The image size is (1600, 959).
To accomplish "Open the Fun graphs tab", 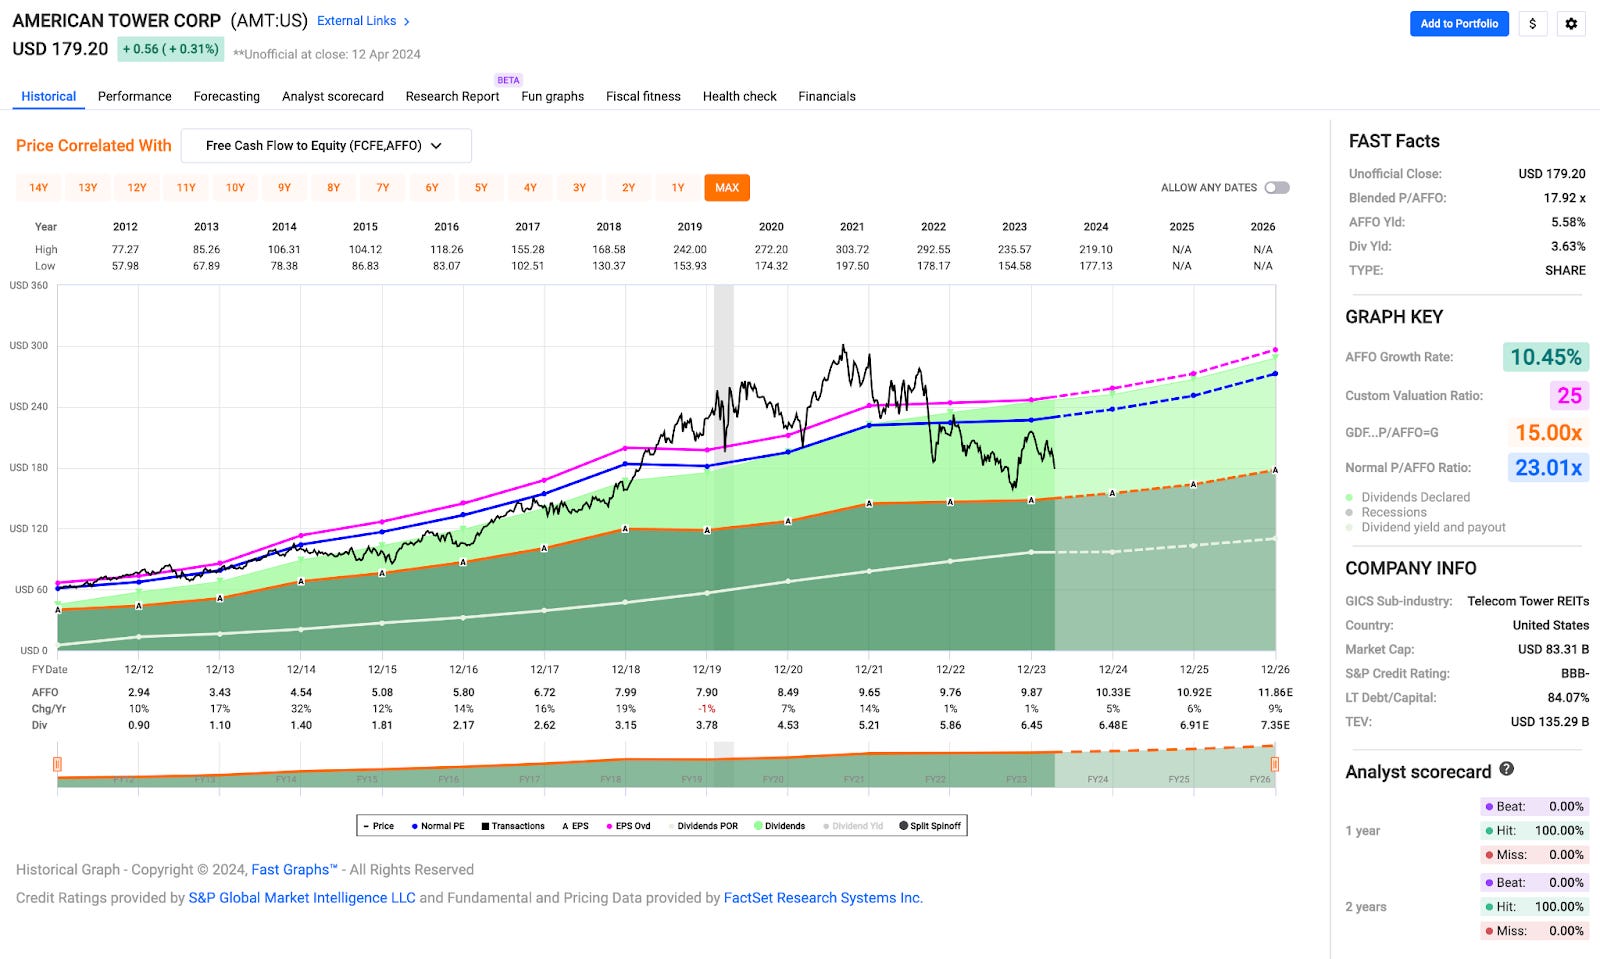I will (553, 96).
